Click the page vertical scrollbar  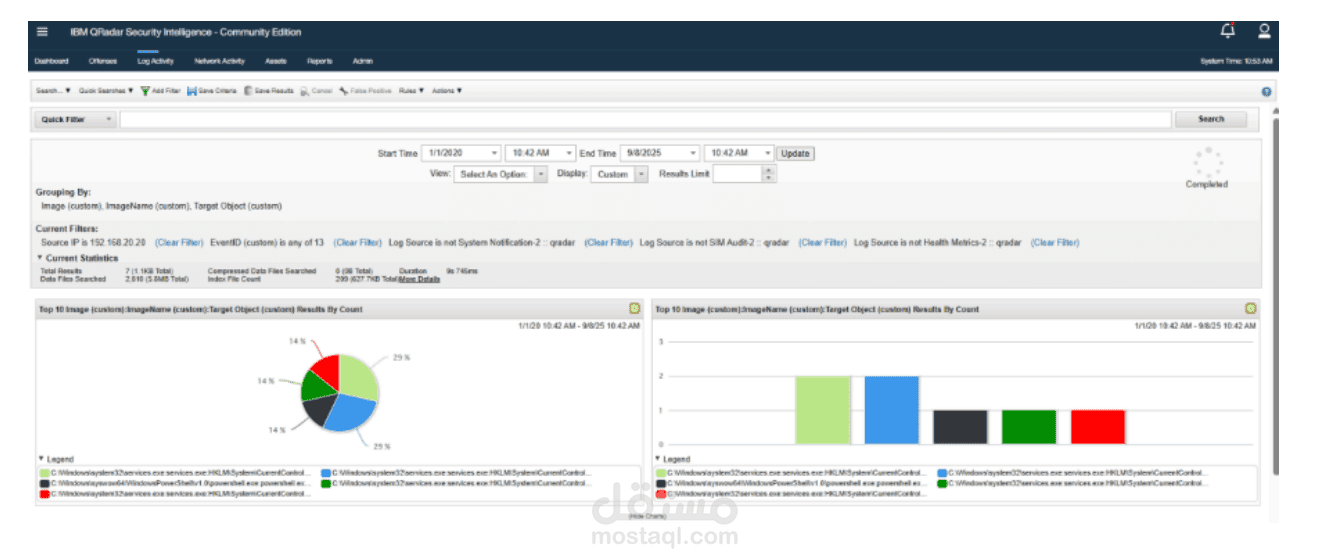click(1275, 295)
